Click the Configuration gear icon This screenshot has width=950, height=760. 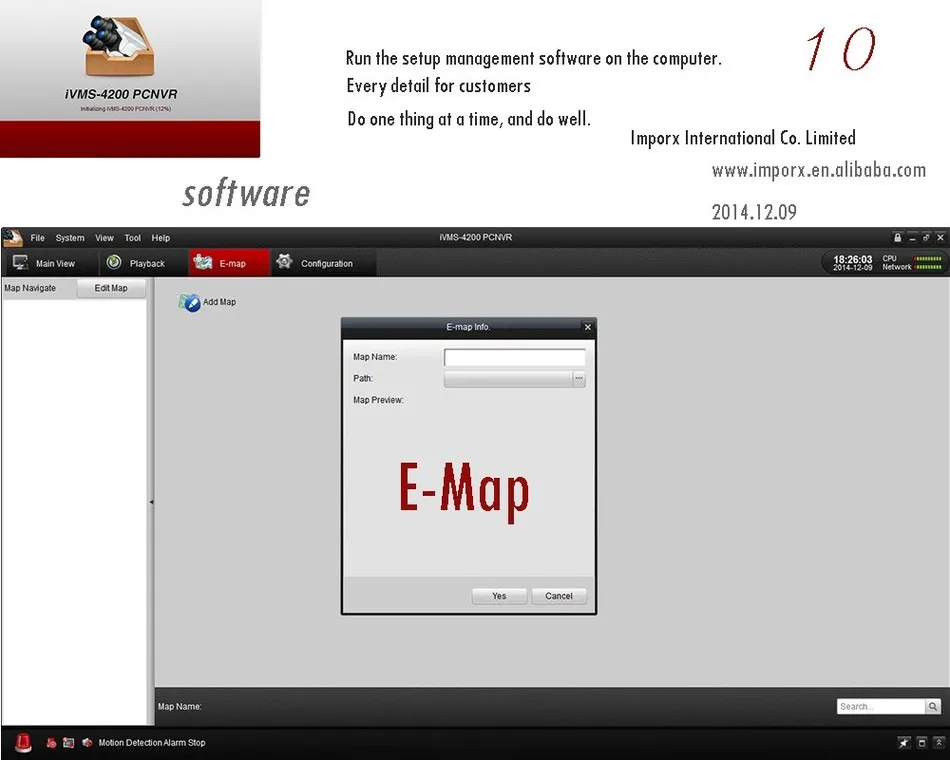click(284, 262)
